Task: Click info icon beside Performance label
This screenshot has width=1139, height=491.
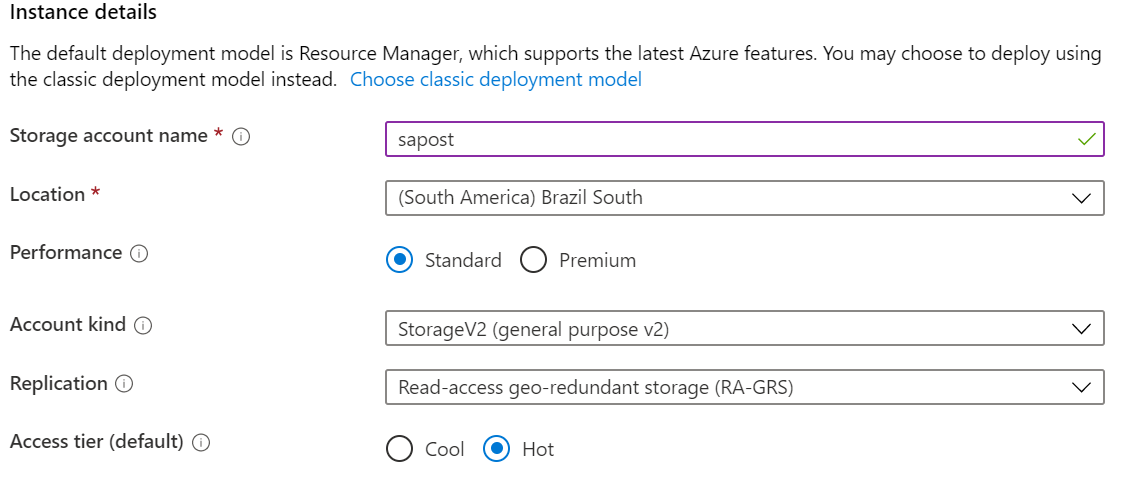Action: point(139,253)
